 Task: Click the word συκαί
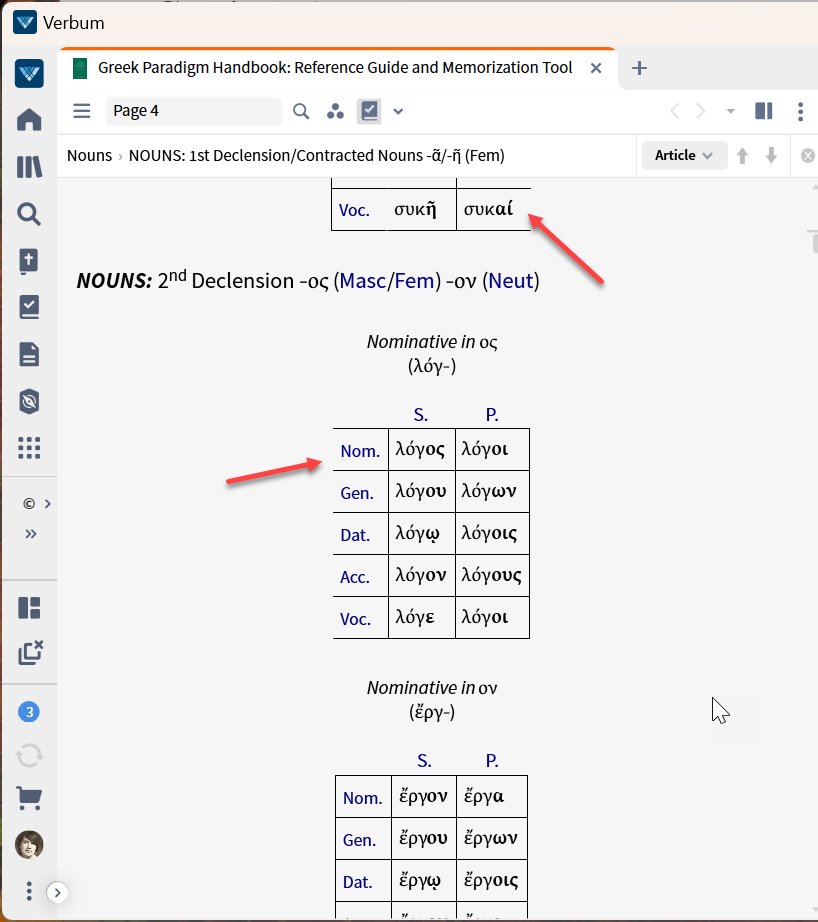pos(488,209)
